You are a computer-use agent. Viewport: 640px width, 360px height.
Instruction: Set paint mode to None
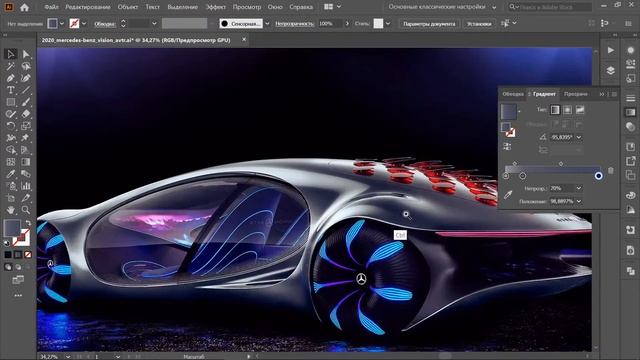(28, 255)
